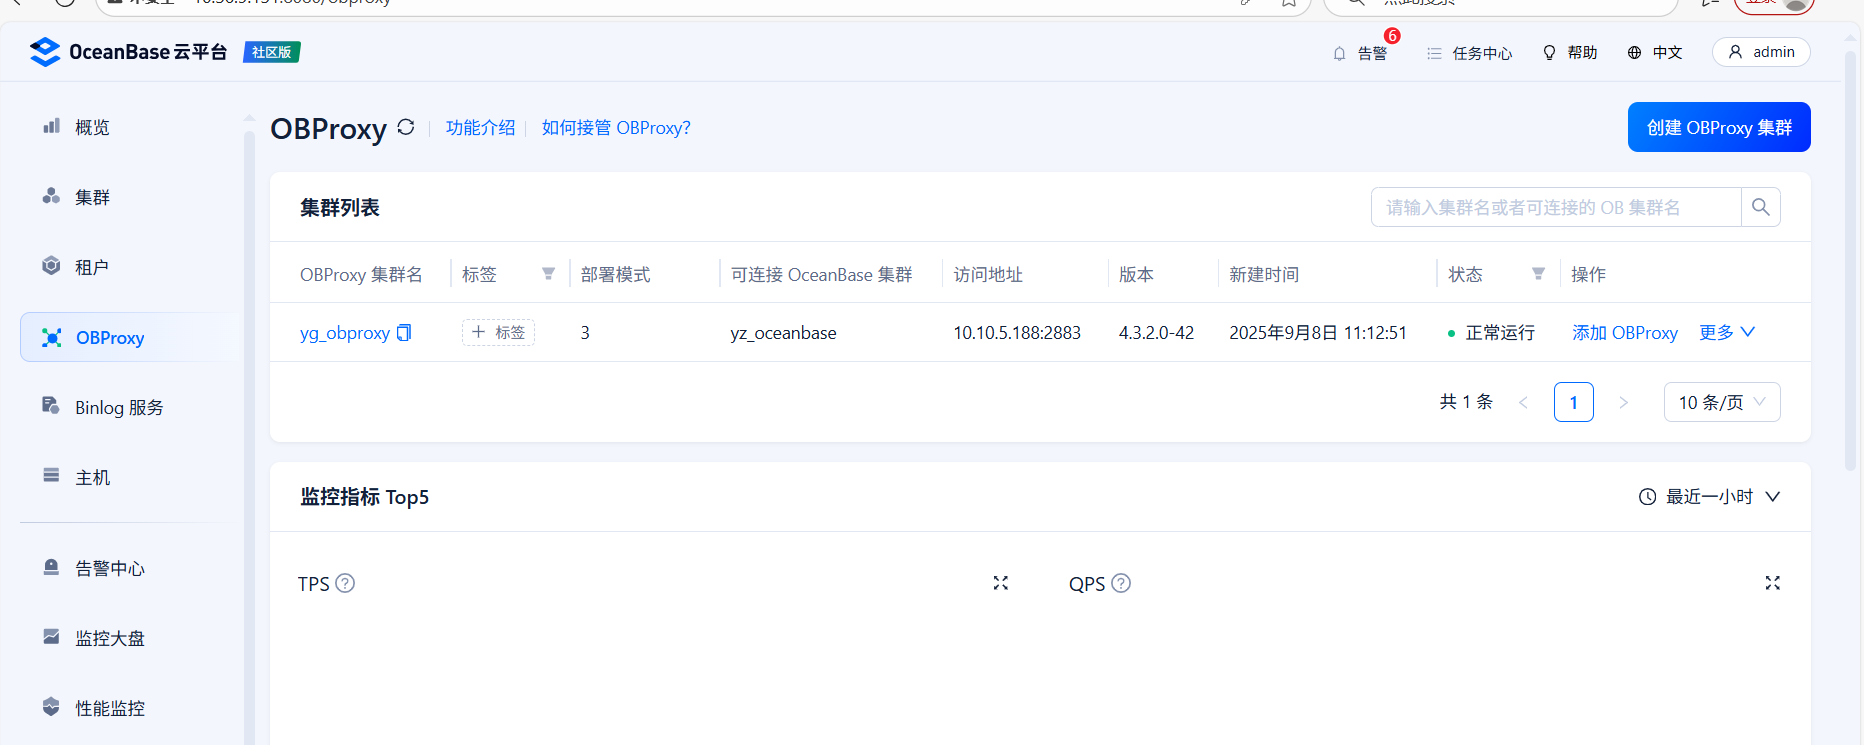The image size is (1864, 745).
Task: Click the admin user icon
Action: pyautogui.click(x=1736, y=52)
